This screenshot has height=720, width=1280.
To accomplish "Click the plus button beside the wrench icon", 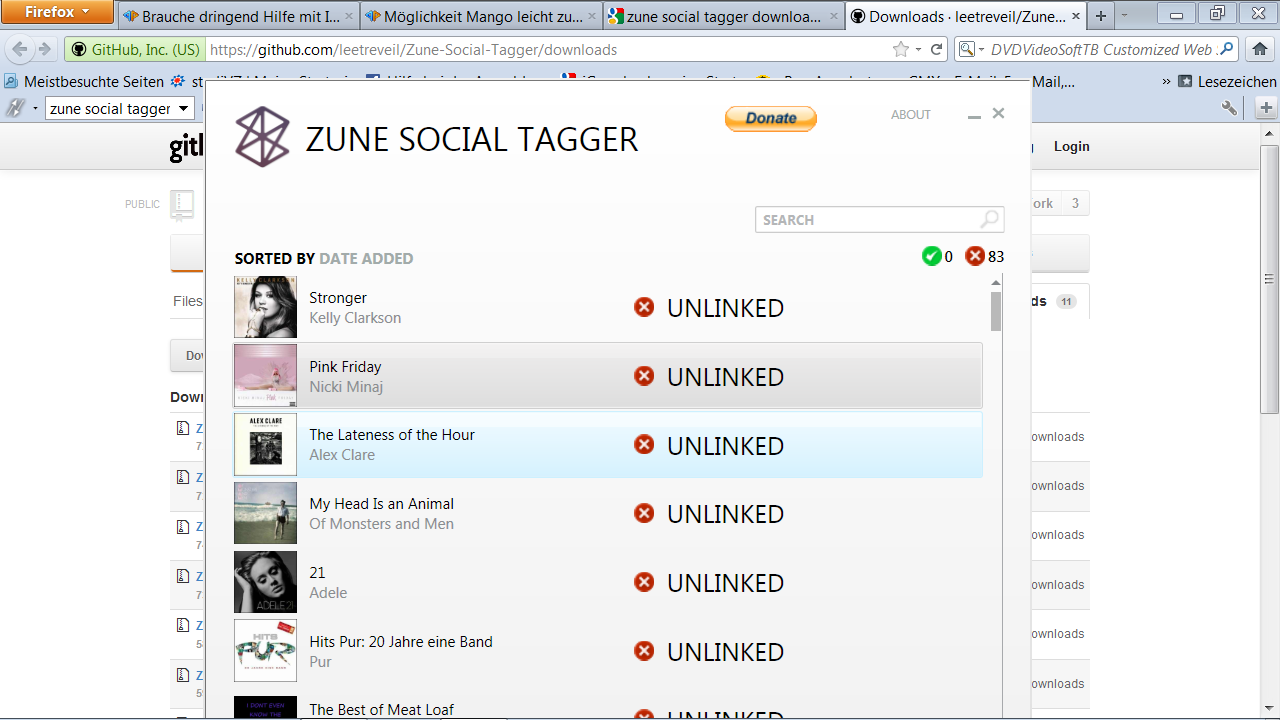I will point(1266,108).
